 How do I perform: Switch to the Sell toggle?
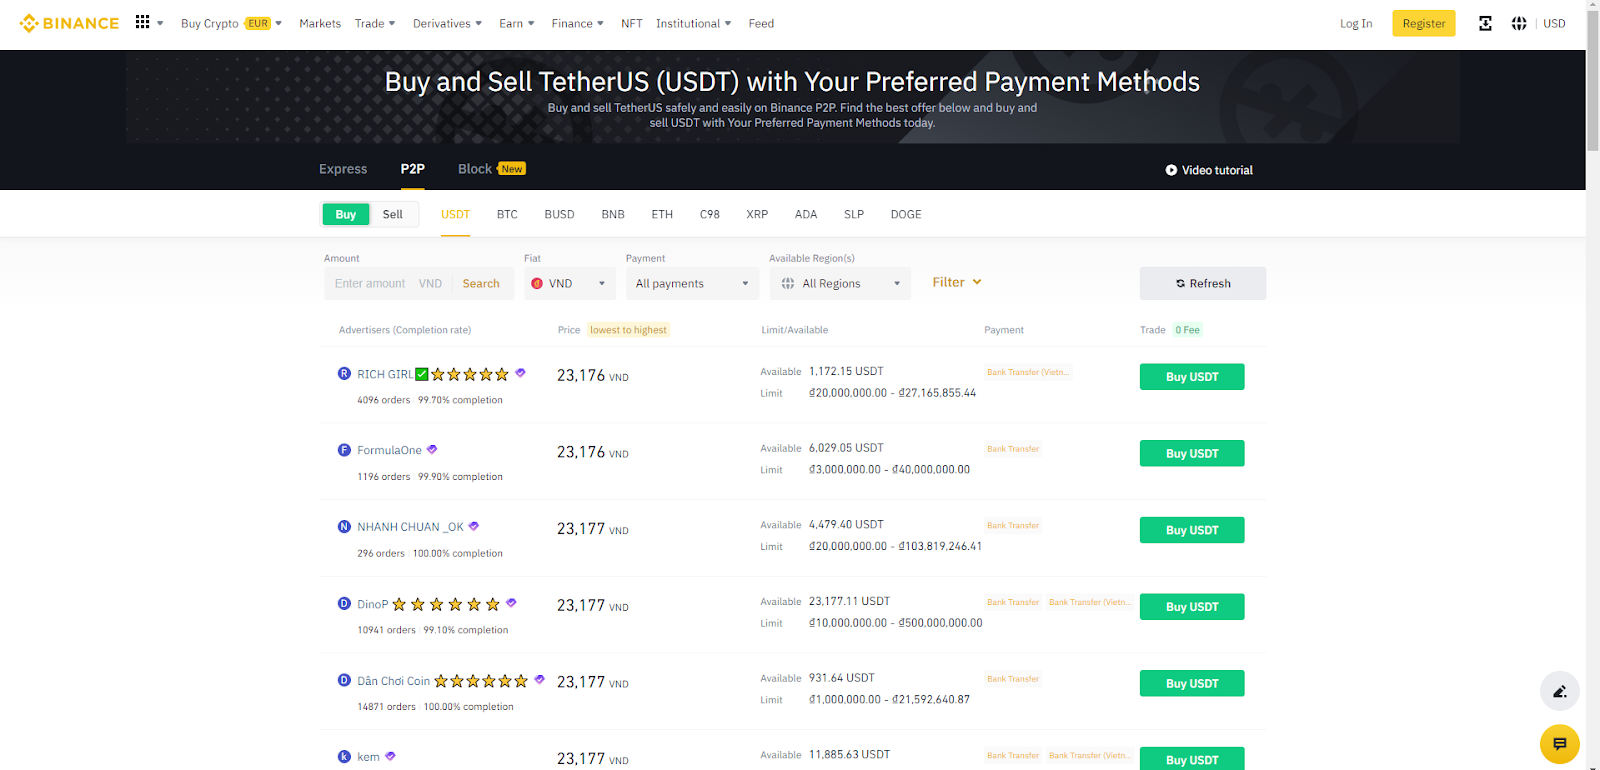coord(393,214)
